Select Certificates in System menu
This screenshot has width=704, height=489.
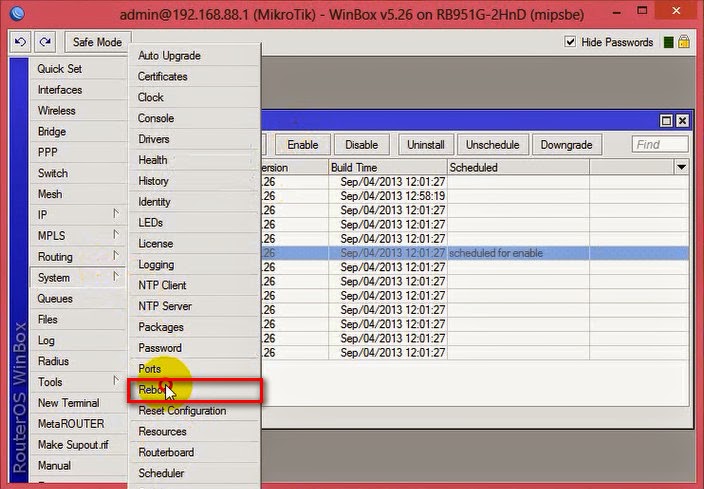194,76
